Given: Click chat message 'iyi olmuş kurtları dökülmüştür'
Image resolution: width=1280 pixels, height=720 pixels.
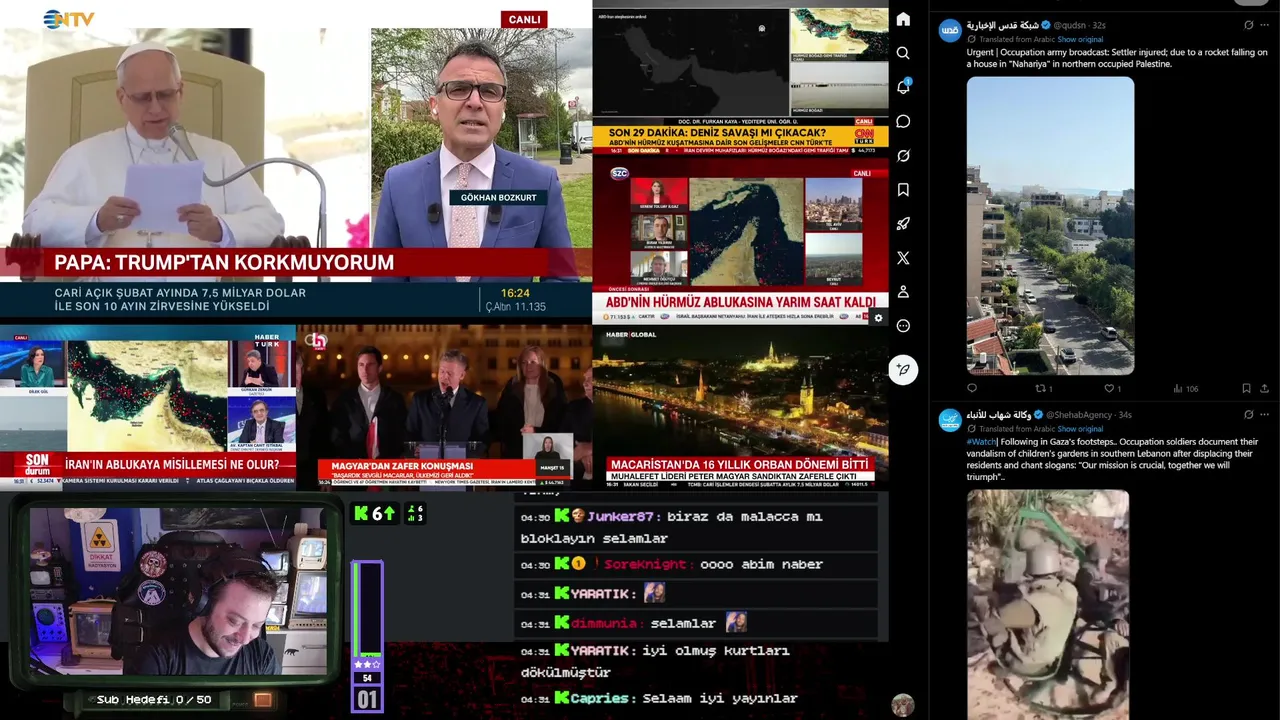Looking at the screenshot, I should point(655,662).
